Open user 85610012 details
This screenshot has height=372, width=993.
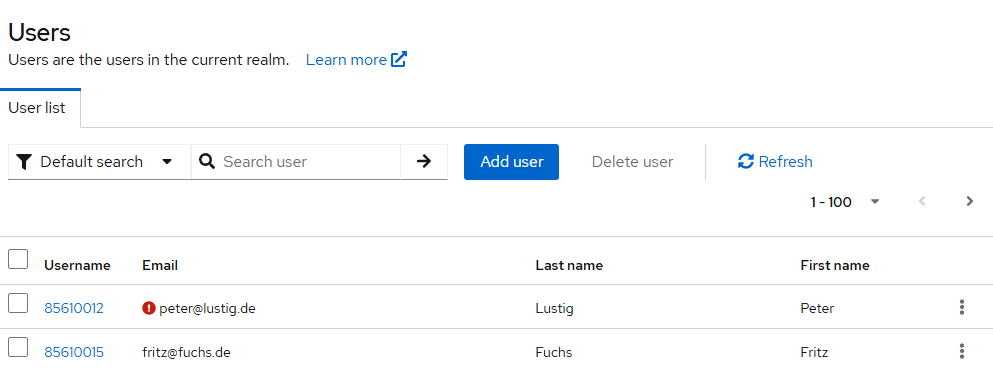73,309
